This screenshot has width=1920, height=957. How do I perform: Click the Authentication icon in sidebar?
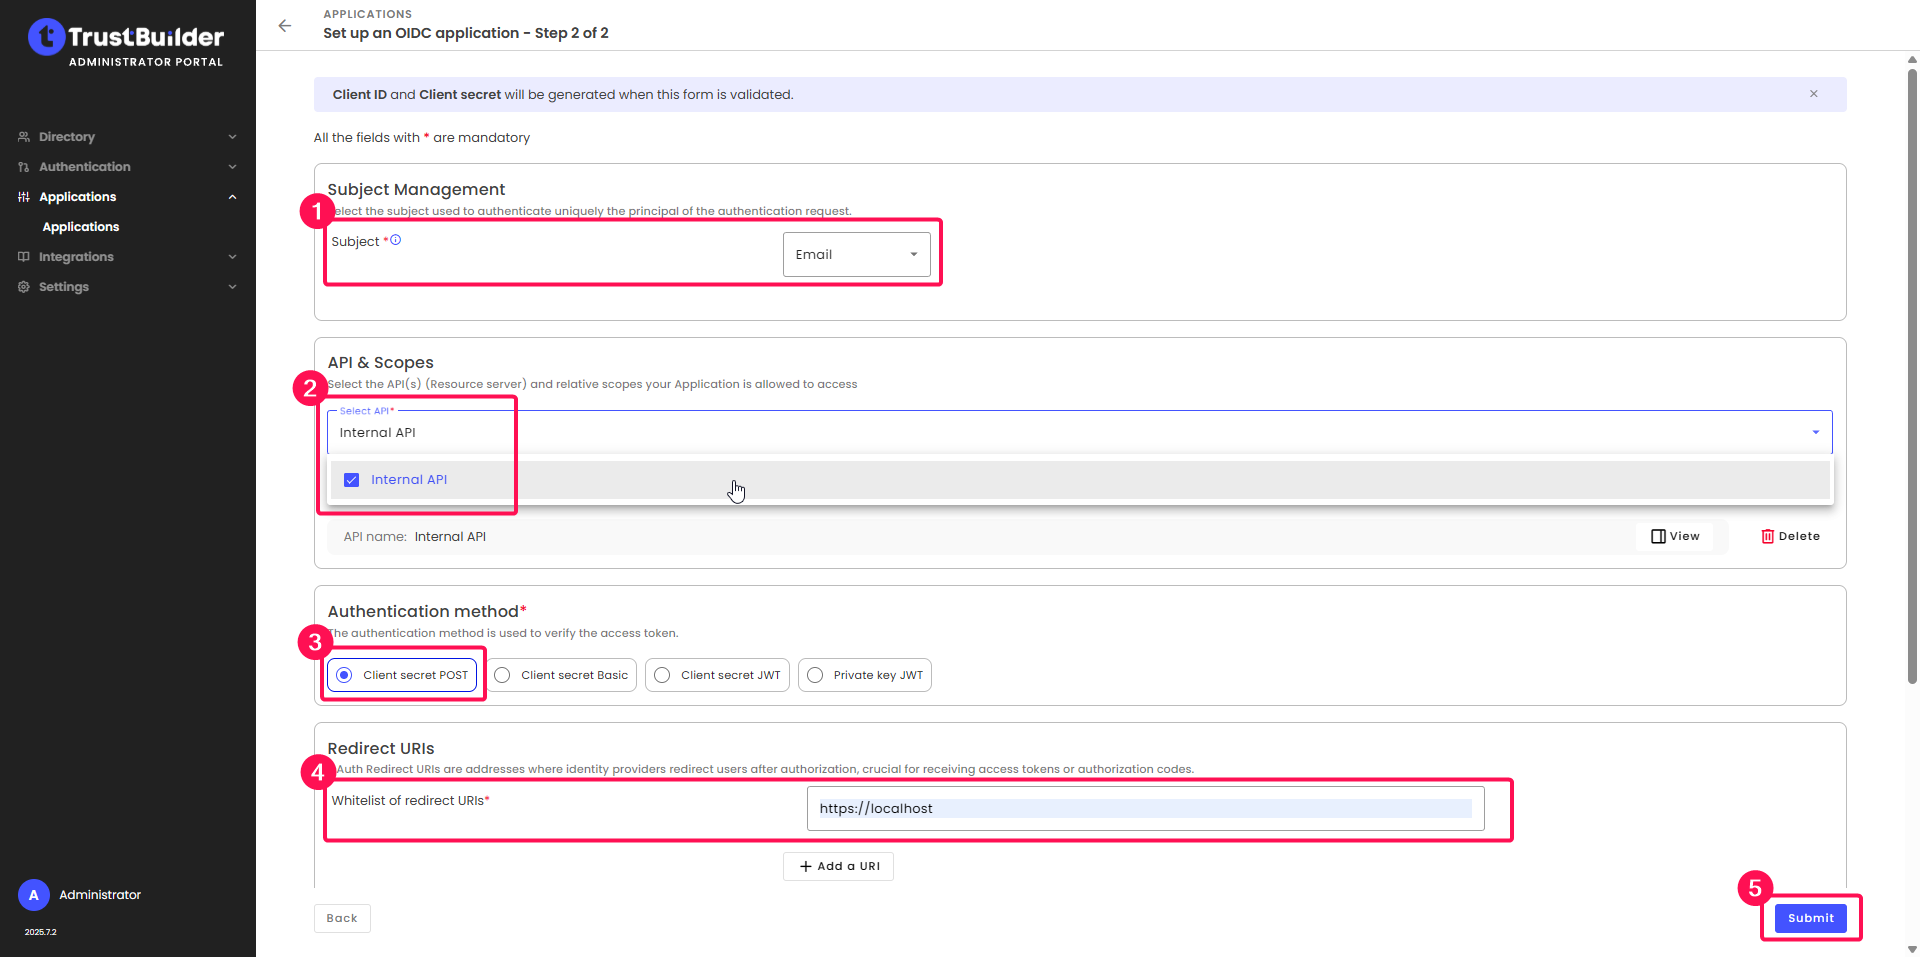(24, 167)
